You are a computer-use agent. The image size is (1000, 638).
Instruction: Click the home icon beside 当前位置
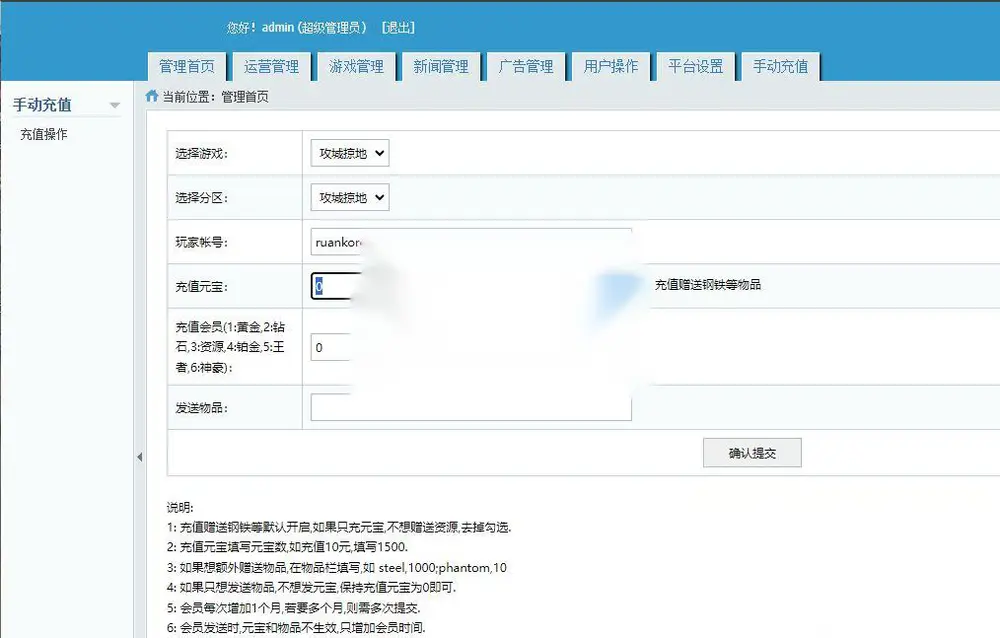coord(152,96)
